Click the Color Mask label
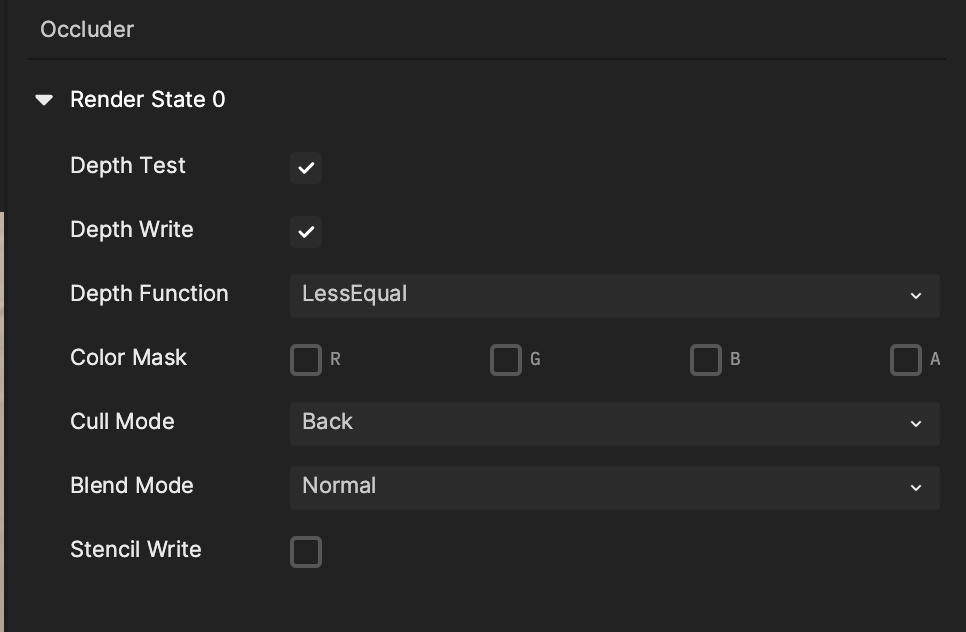Image resolution: width=966 pixels, height=632 pixels. [x=128, y=357]
